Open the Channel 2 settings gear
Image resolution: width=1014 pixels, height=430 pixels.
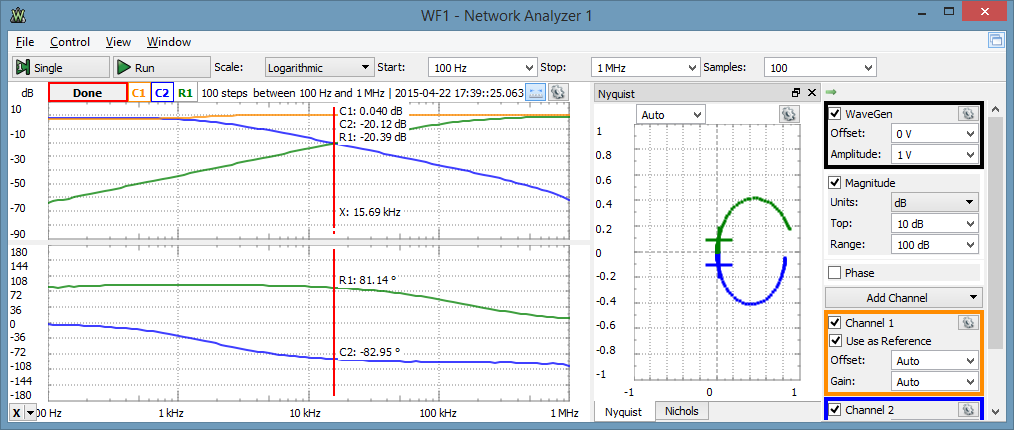point(967,409)
